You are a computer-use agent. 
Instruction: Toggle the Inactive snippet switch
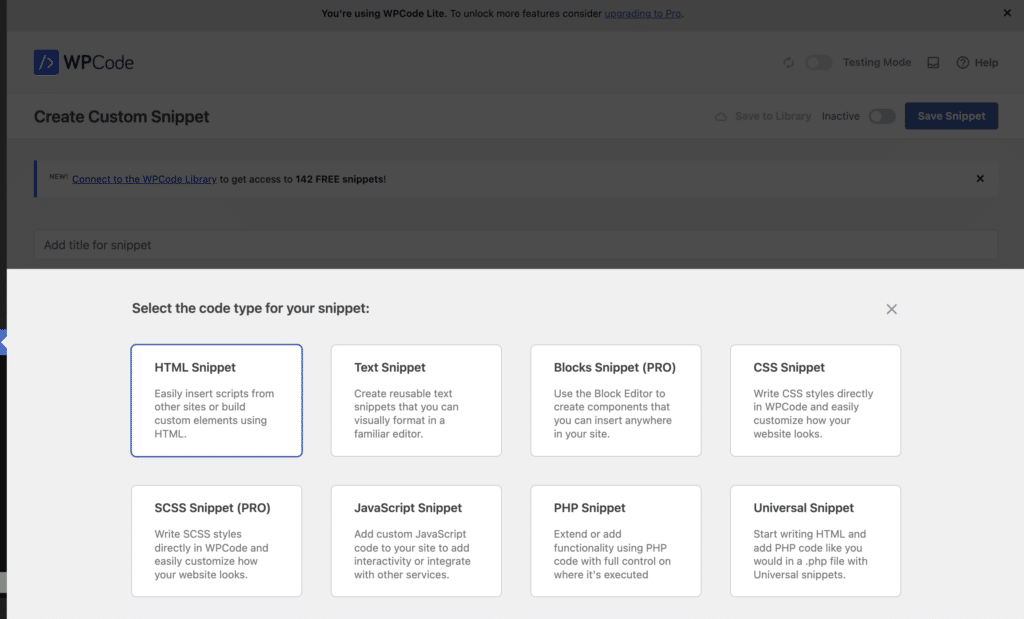[x=882, y=116]
